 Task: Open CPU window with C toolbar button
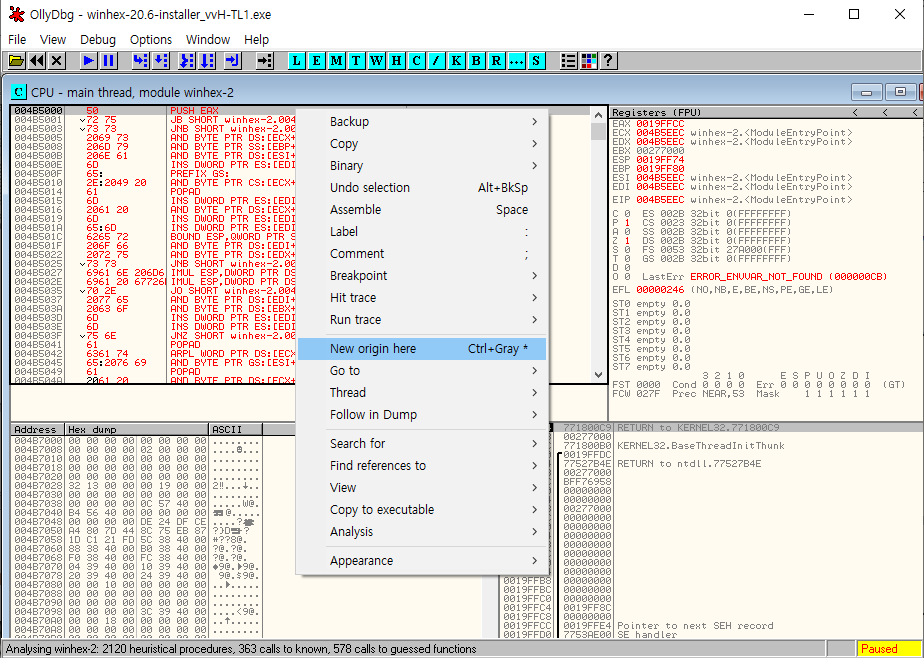417,60
